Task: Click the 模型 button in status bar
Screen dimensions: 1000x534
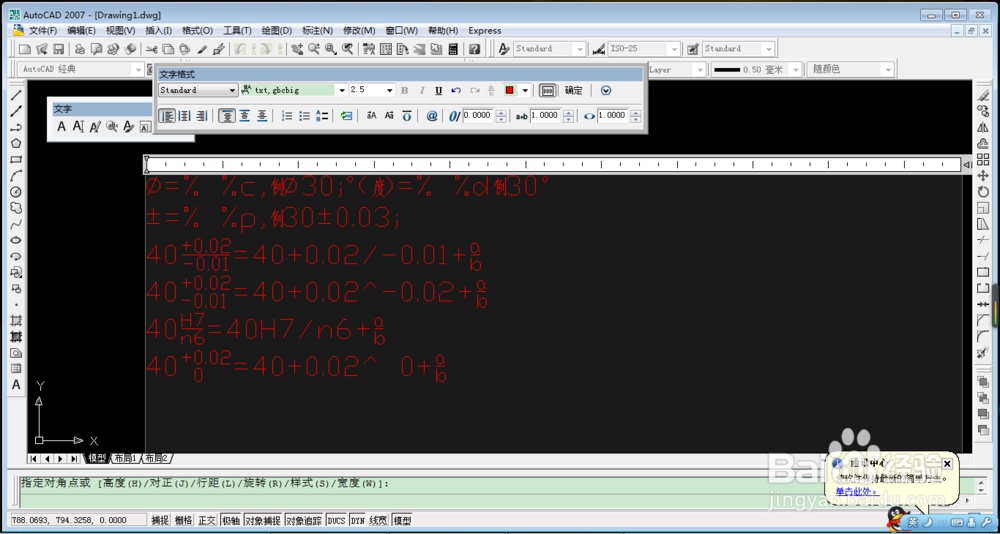Action: tap(402, 521)
